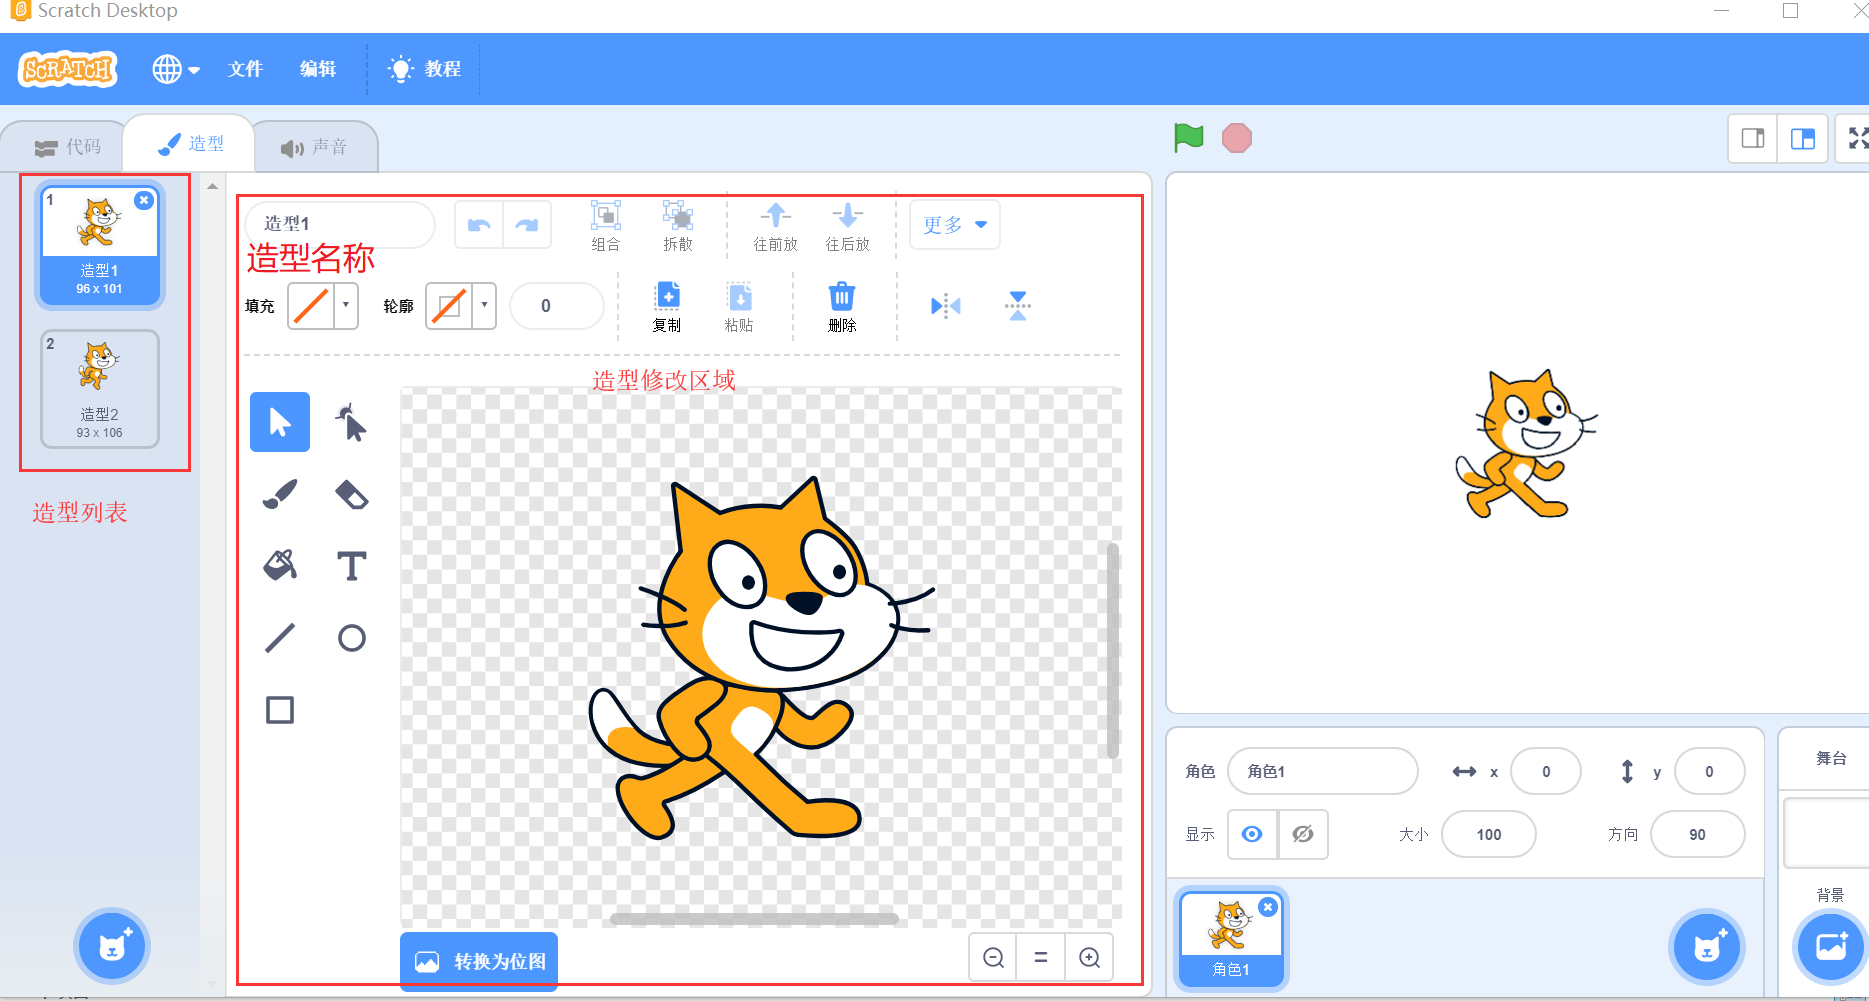1869x1001 pixels.
Task: Click the costume name field 造型1
Action: (x=340, y=223)
